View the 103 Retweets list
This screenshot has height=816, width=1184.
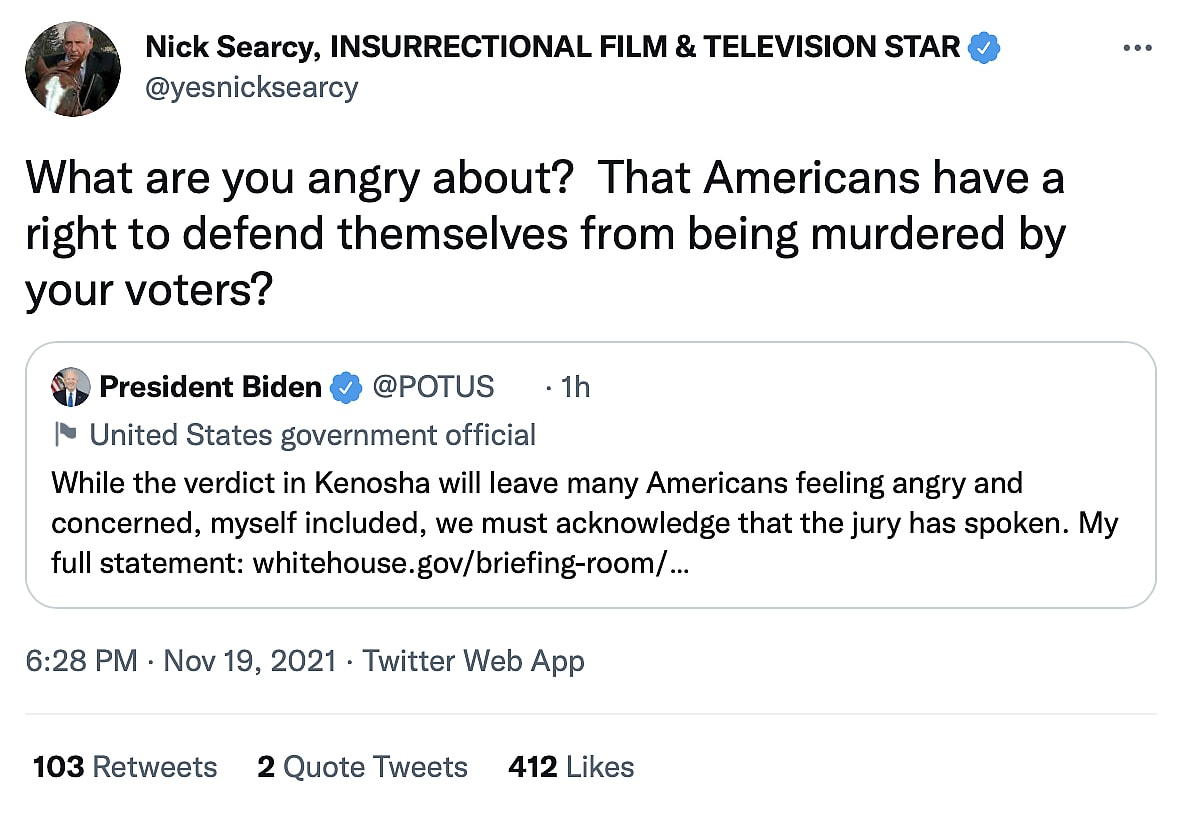(124, 767)
